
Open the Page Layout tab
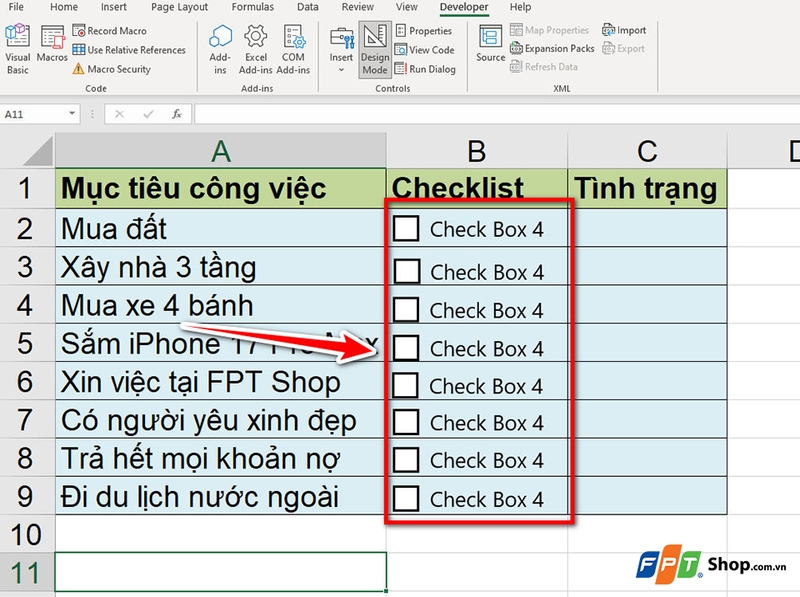click(x=177, y=7)
